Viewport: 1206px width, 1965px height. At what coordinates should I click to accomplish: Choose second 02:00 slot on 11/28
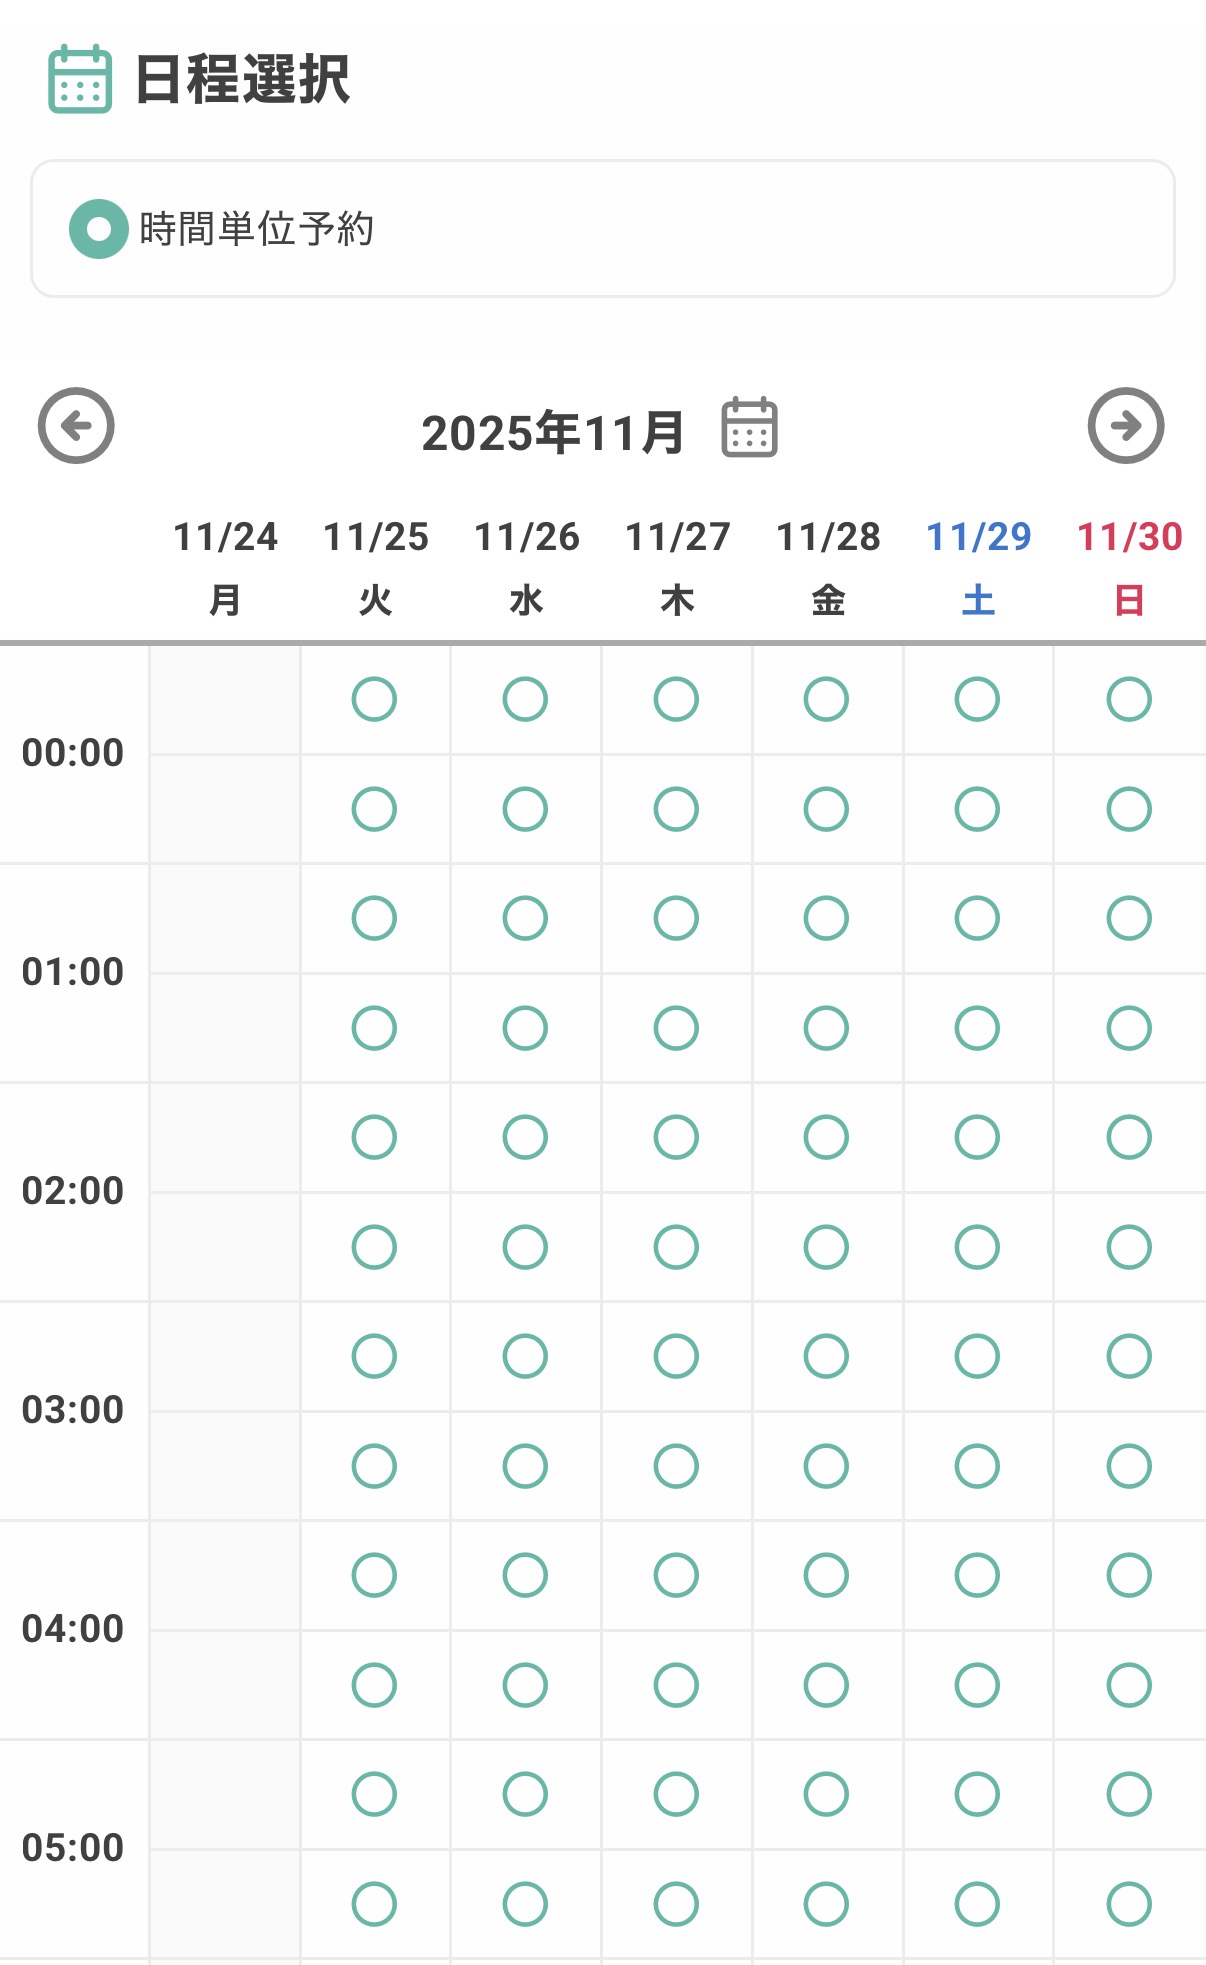tap(826, 1247)
